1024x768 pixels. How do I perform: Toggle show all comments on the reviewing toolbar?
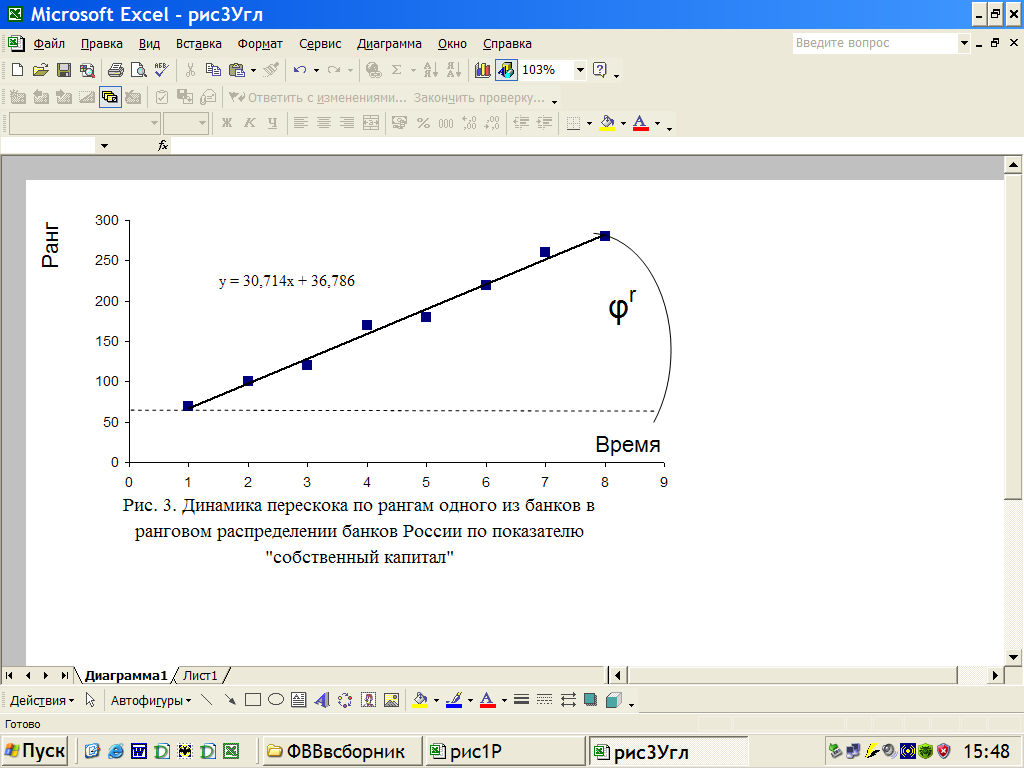(110, 97)
